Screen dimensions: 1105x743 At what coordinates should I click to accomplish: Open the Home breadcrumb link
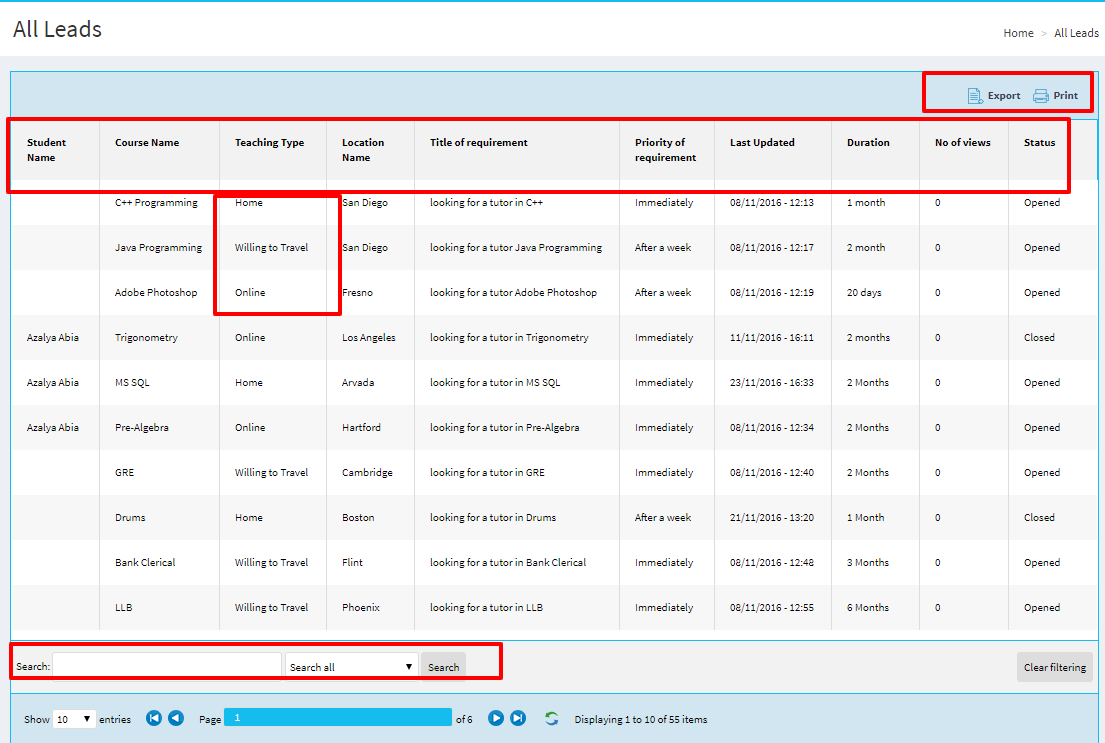[x=1018, y=33]
